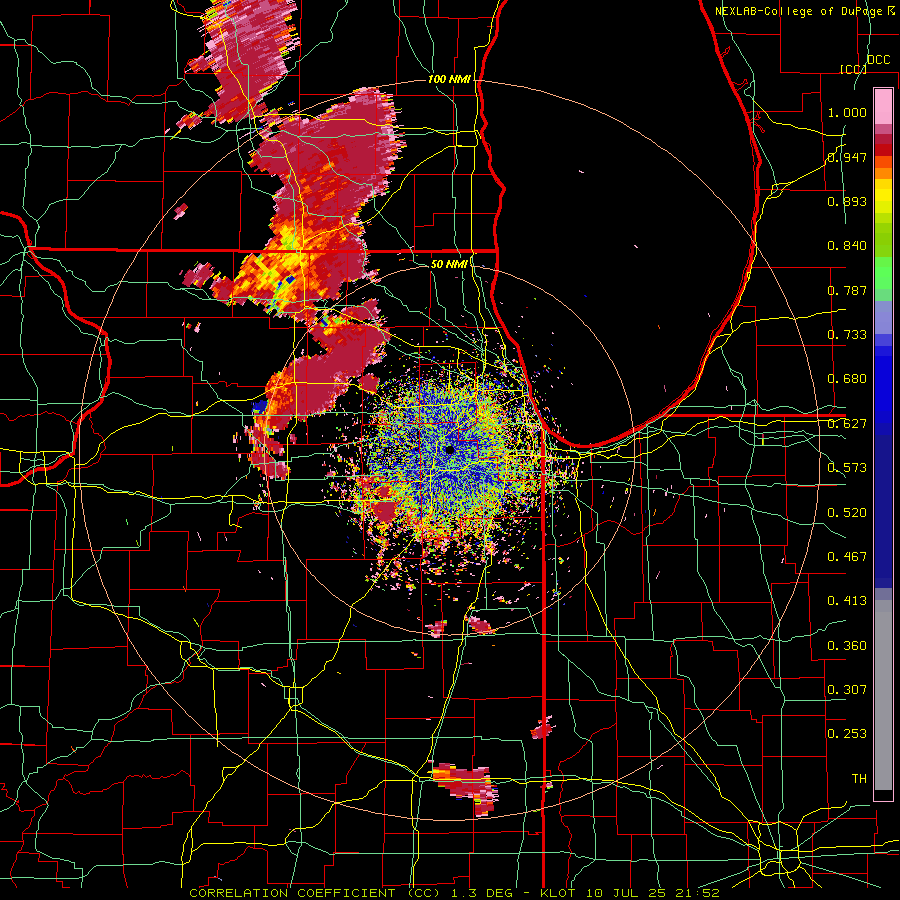
Task: Click the 0.733 scale value
Action: [x=847, y=335]
